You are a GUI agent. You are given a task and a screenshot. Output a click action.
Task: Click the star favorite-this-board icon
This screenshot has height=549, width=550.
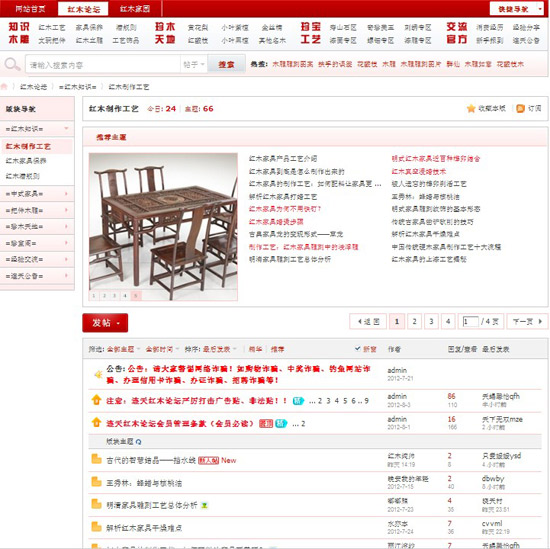pyautogui.click(x=471, y=108)
